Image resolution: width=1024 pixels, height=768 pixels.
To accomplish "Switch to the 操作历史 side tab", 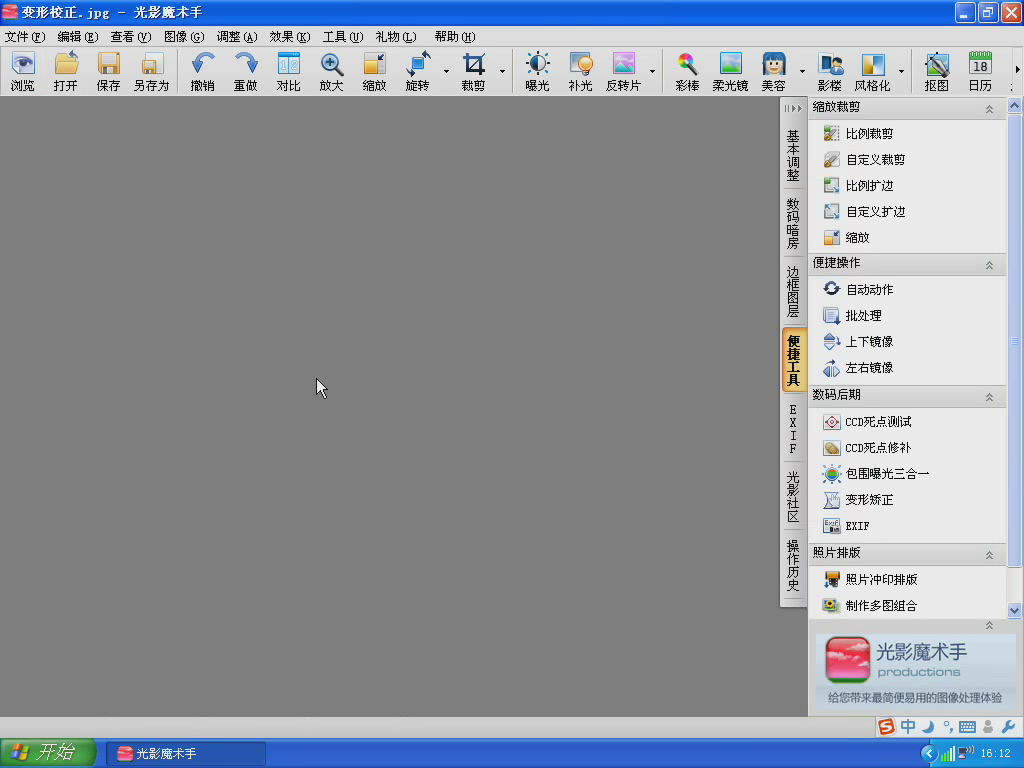I will click(x=793, y=565).
